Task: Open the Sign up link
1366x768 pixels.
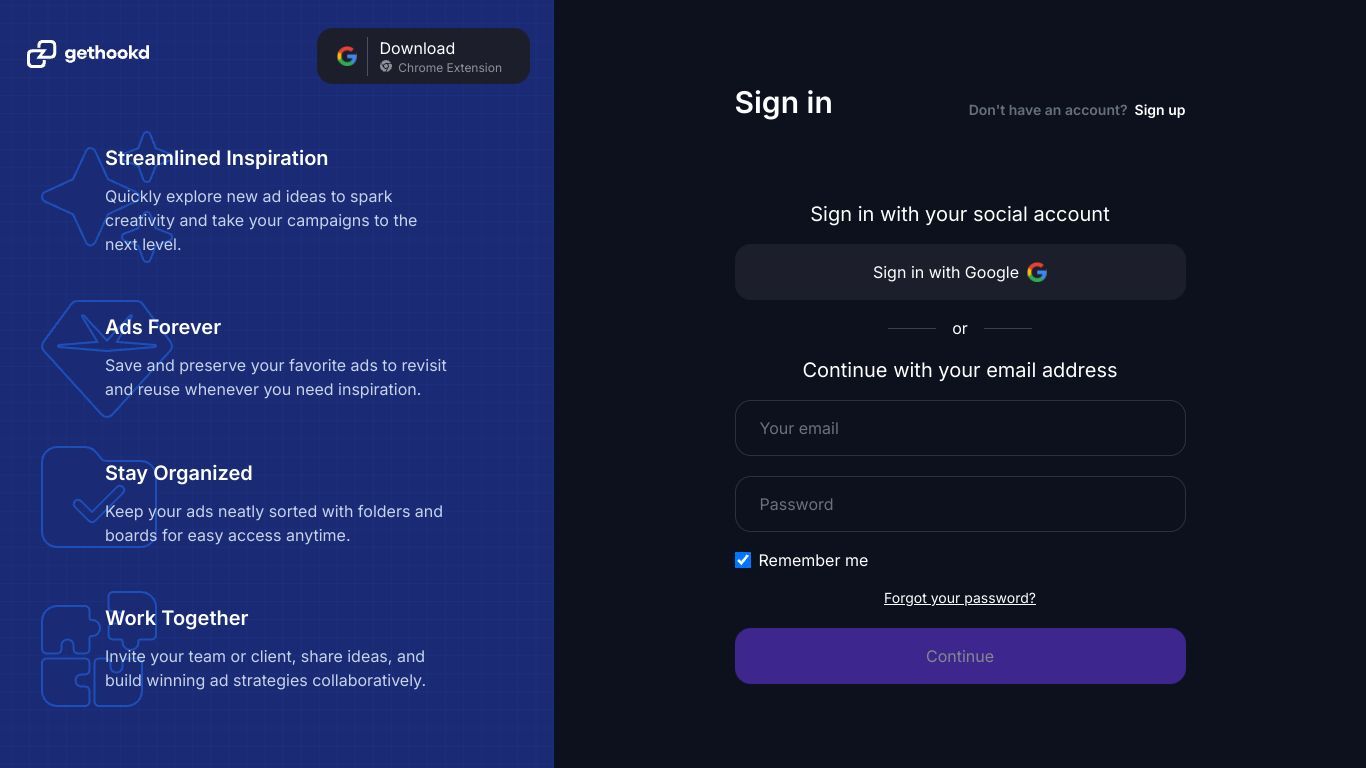Action: tap(1160, 110)
